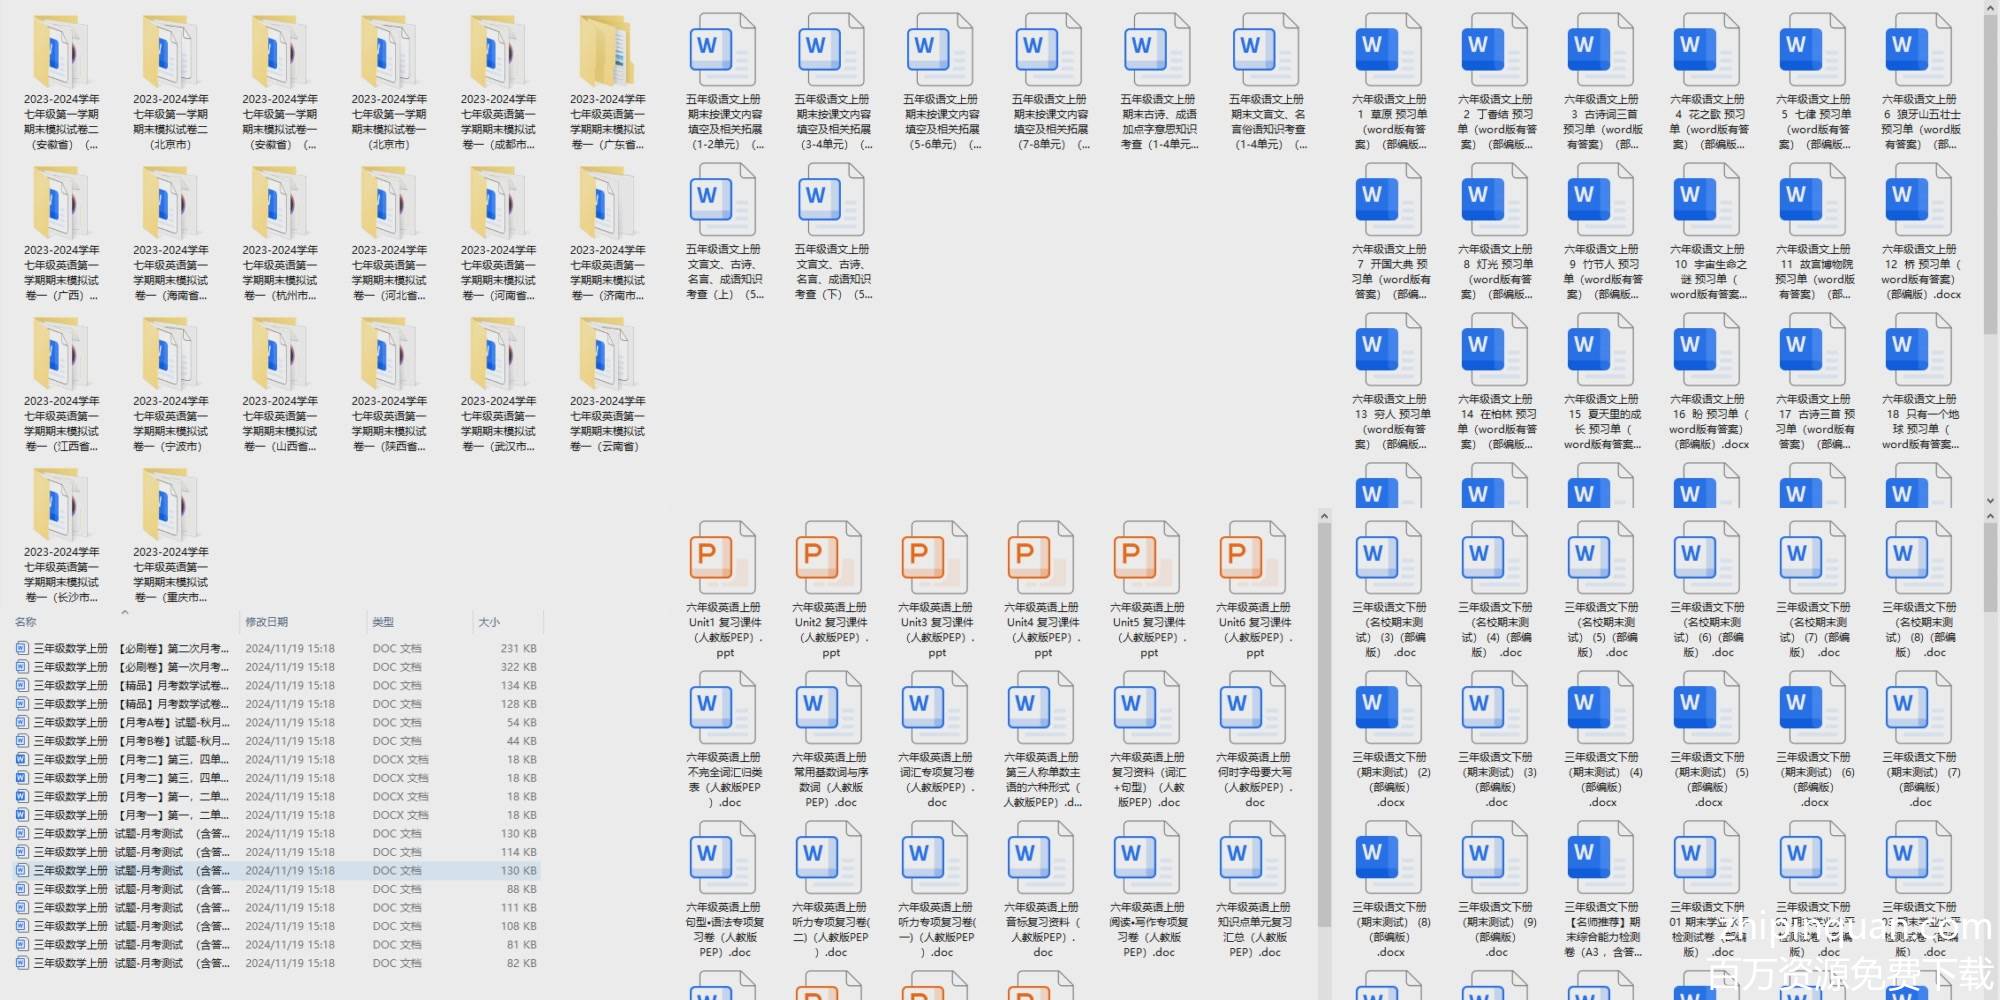Viewport: 2000px width, 1000px height.
Task: Open the 七年级英语 (海南省) folder
Action: 171,234
